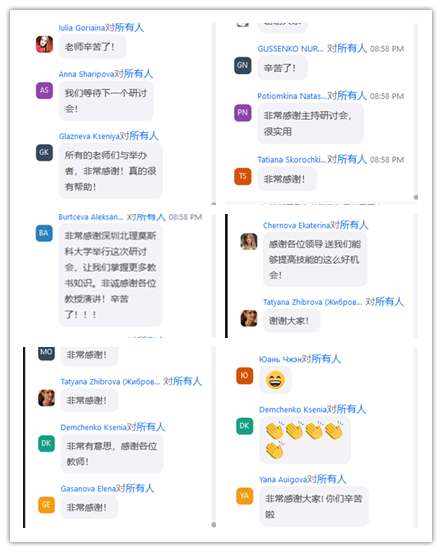Click the blue BA avatar of Burtceva
442x552 pixels.
(44, 233)
